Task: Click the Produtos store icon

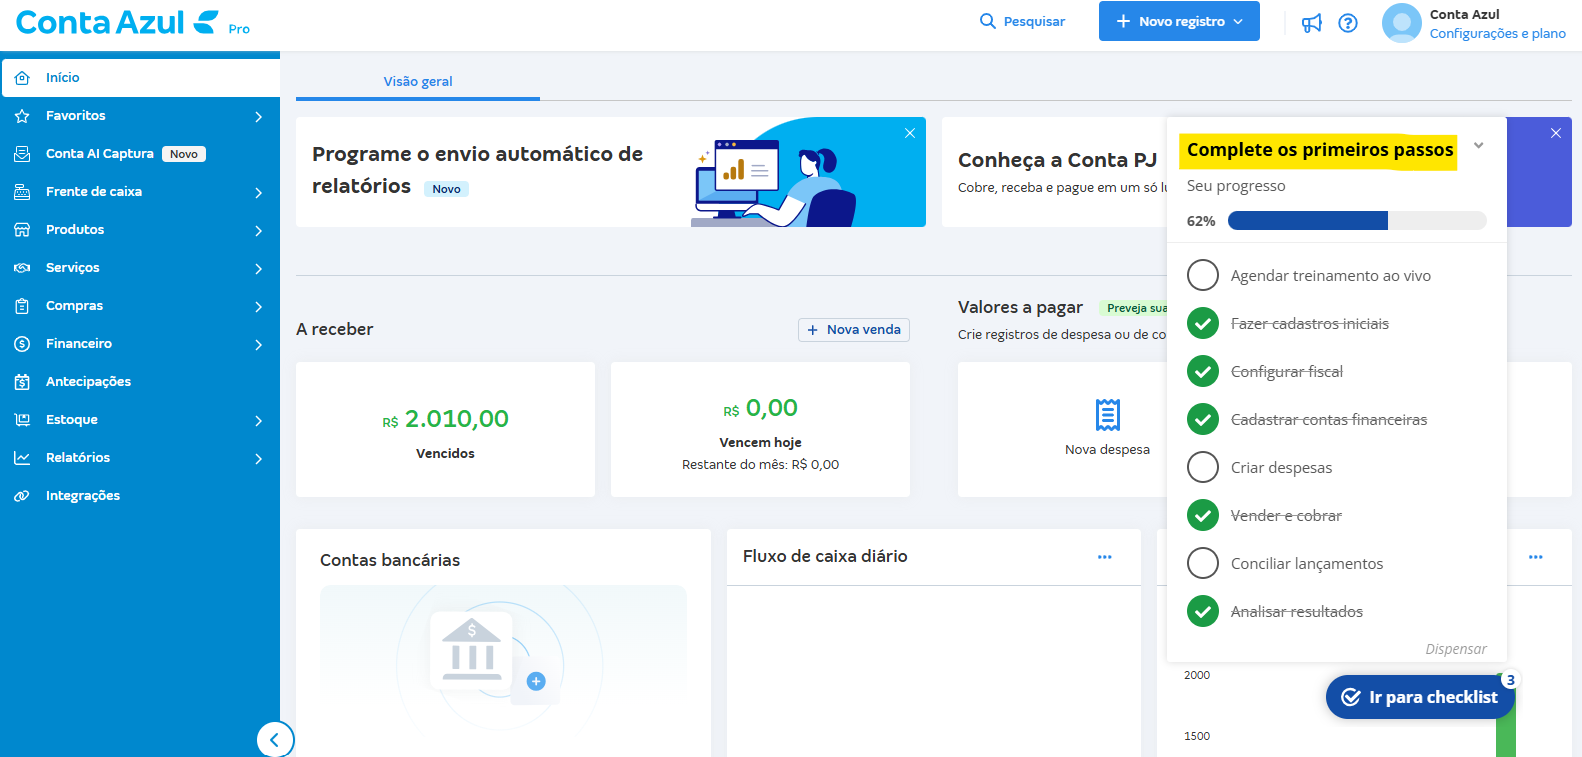Action: pyautogui.click(x=22, y=230)
